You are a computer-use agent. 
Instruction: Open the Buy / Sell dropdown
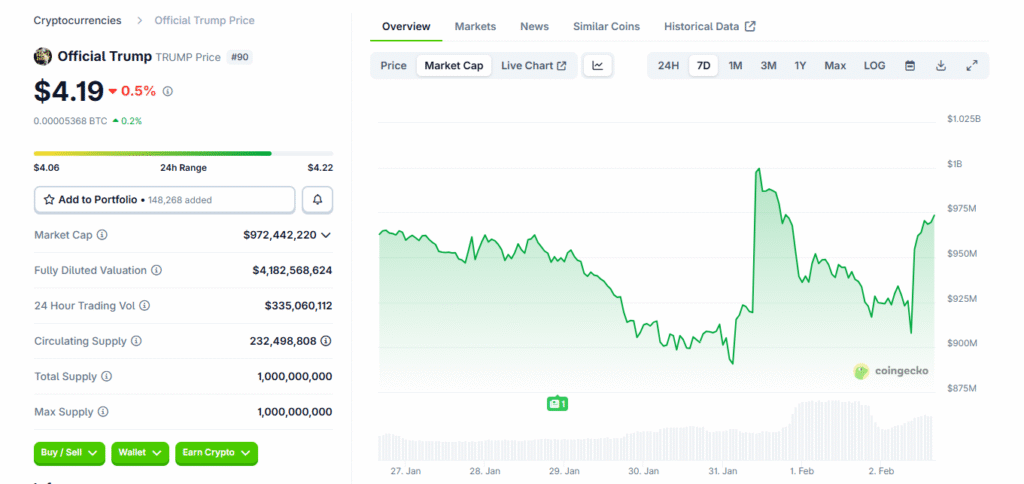tap(69, 453)
